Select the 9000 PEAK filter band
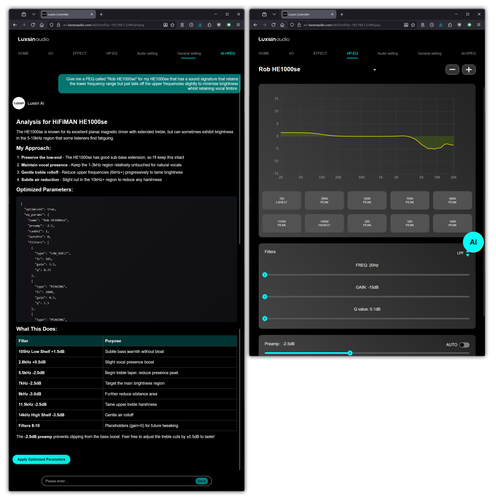 (452, 200)
